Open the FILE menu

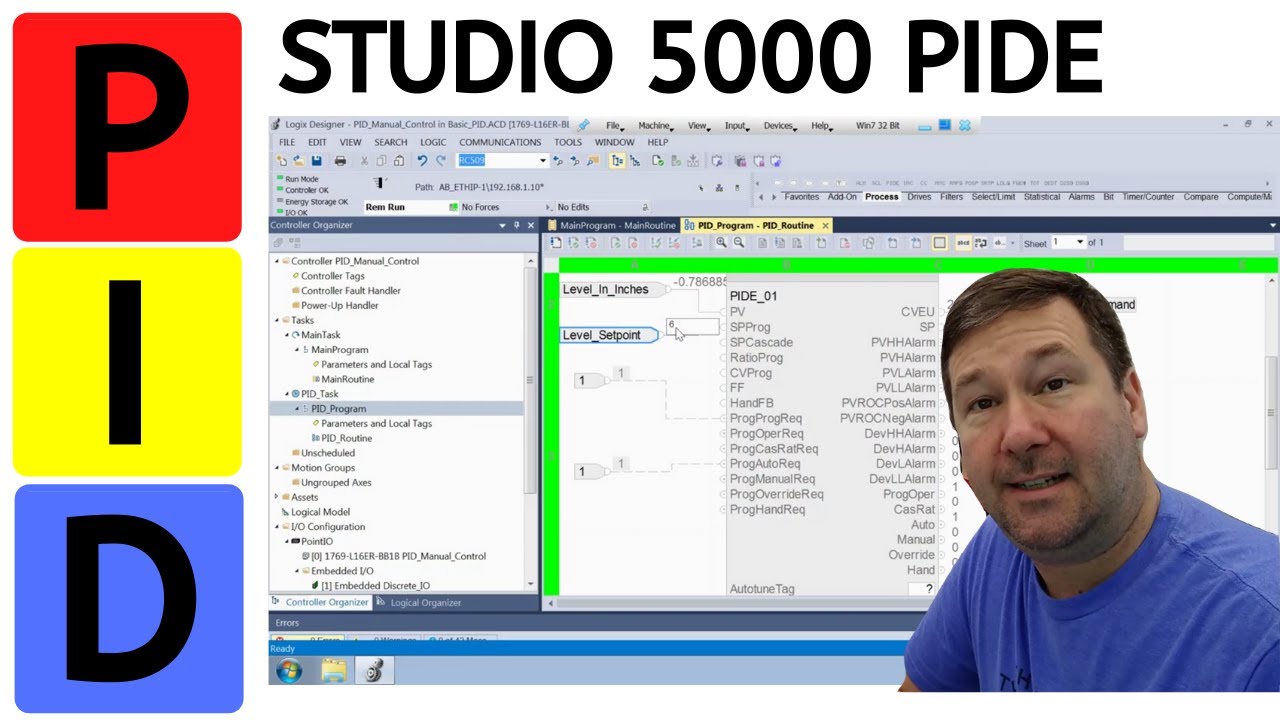click(287, 142)
